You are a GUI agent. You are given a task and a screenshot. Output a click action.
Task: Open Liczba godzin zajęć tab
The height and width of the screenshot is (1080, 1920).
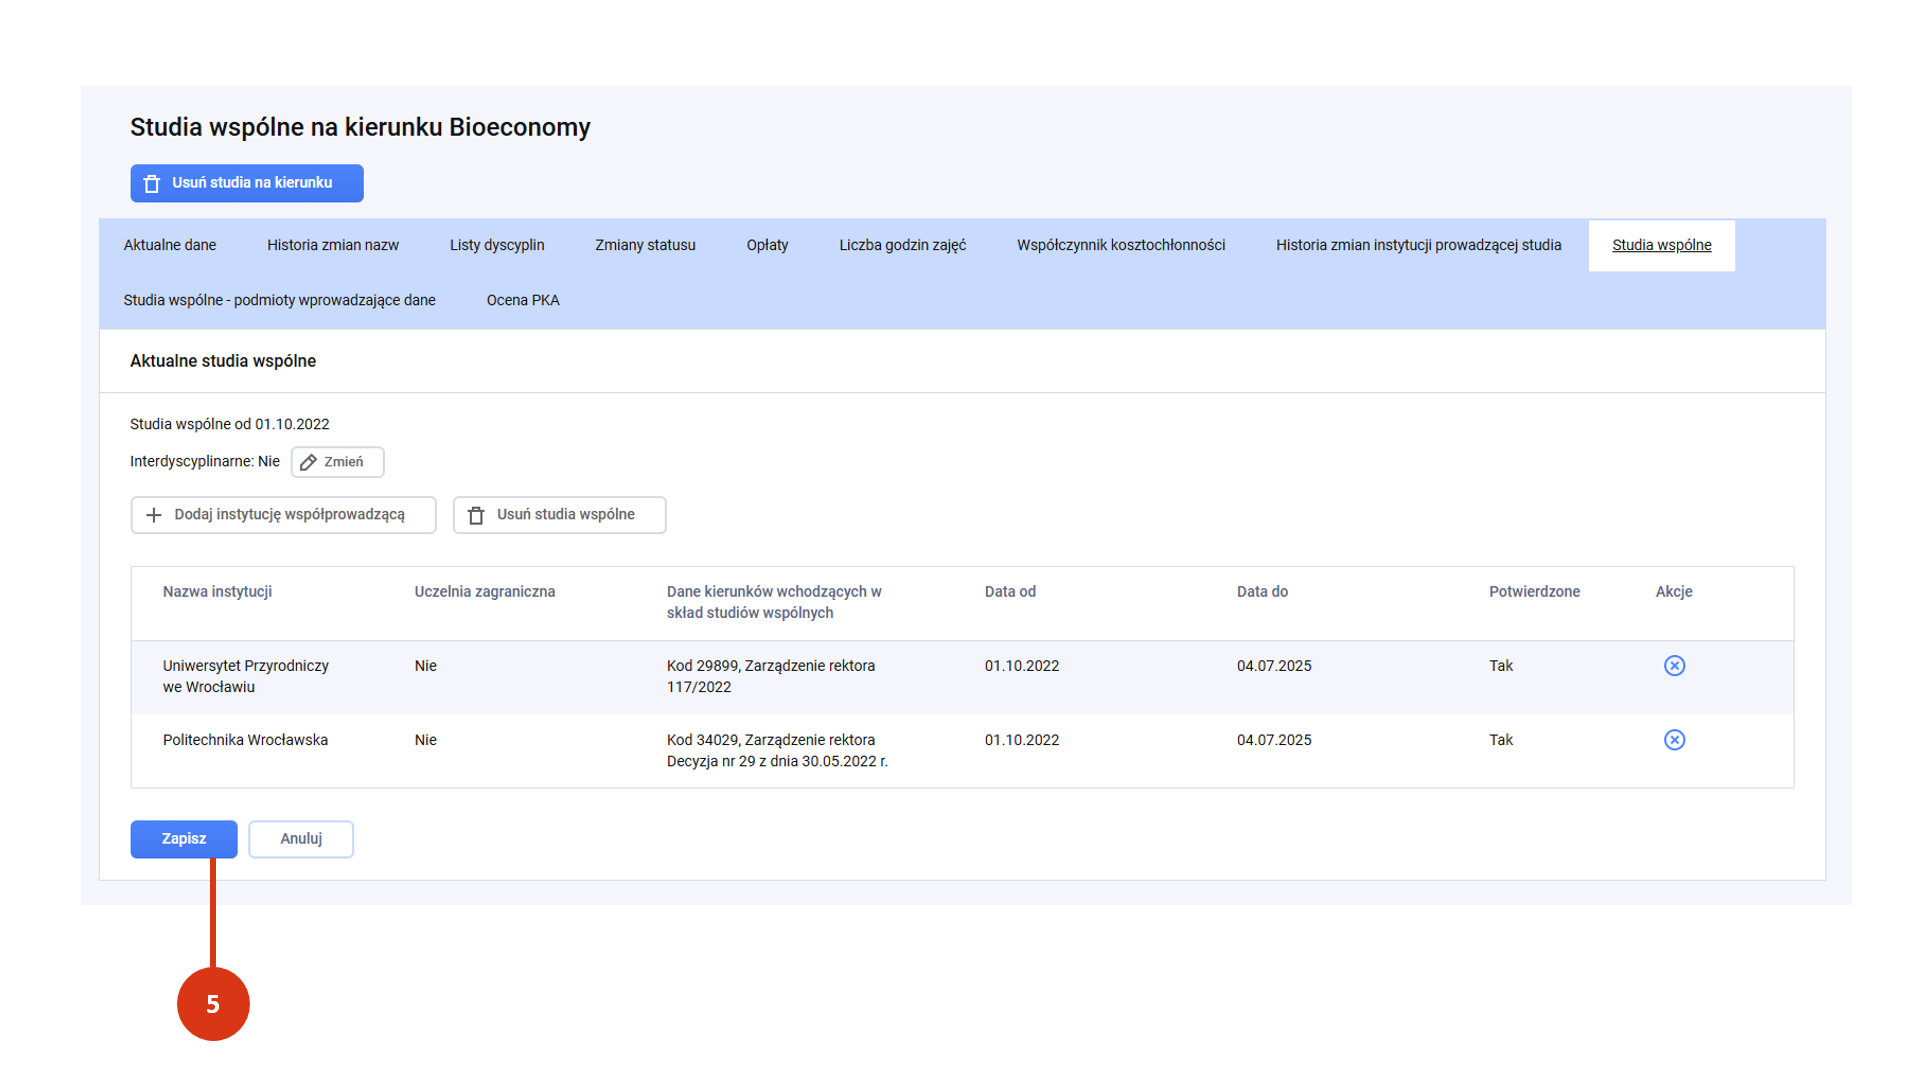tap(902, 245)
